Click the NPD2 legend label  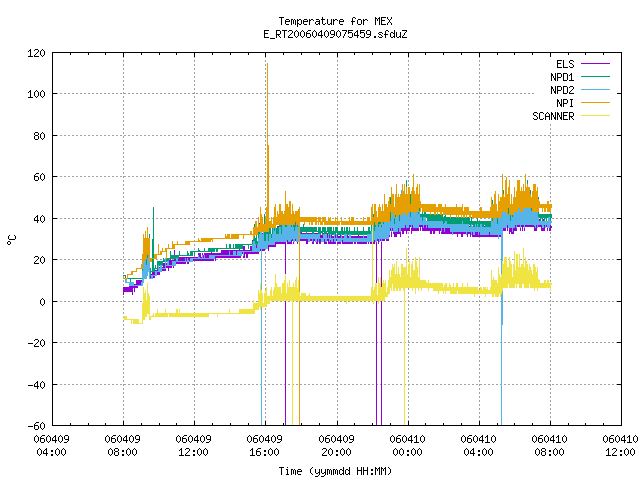tap(562, 90)
